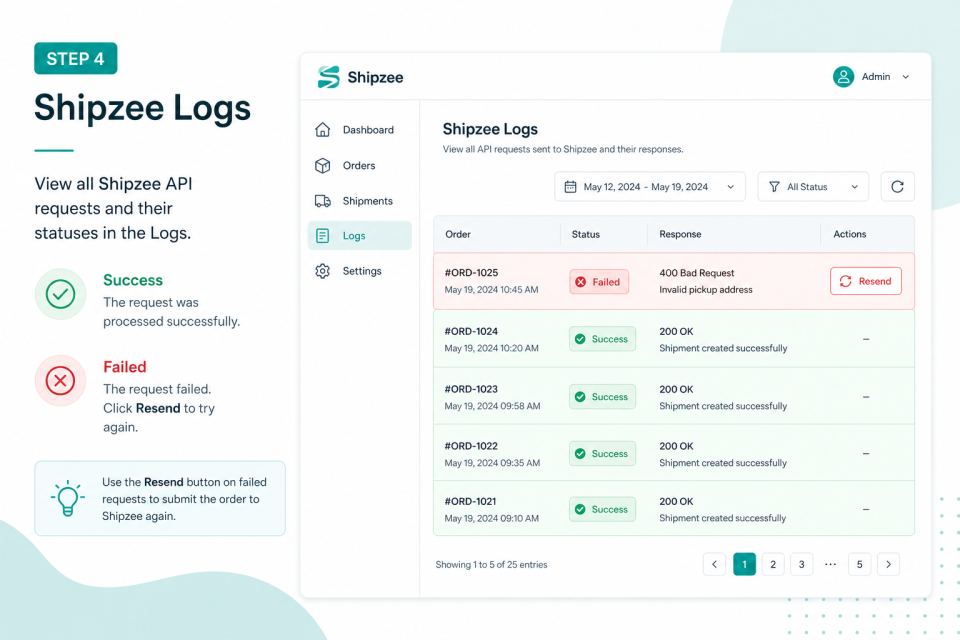
Task: Select pagination page 1
Action: pos(744,564)
